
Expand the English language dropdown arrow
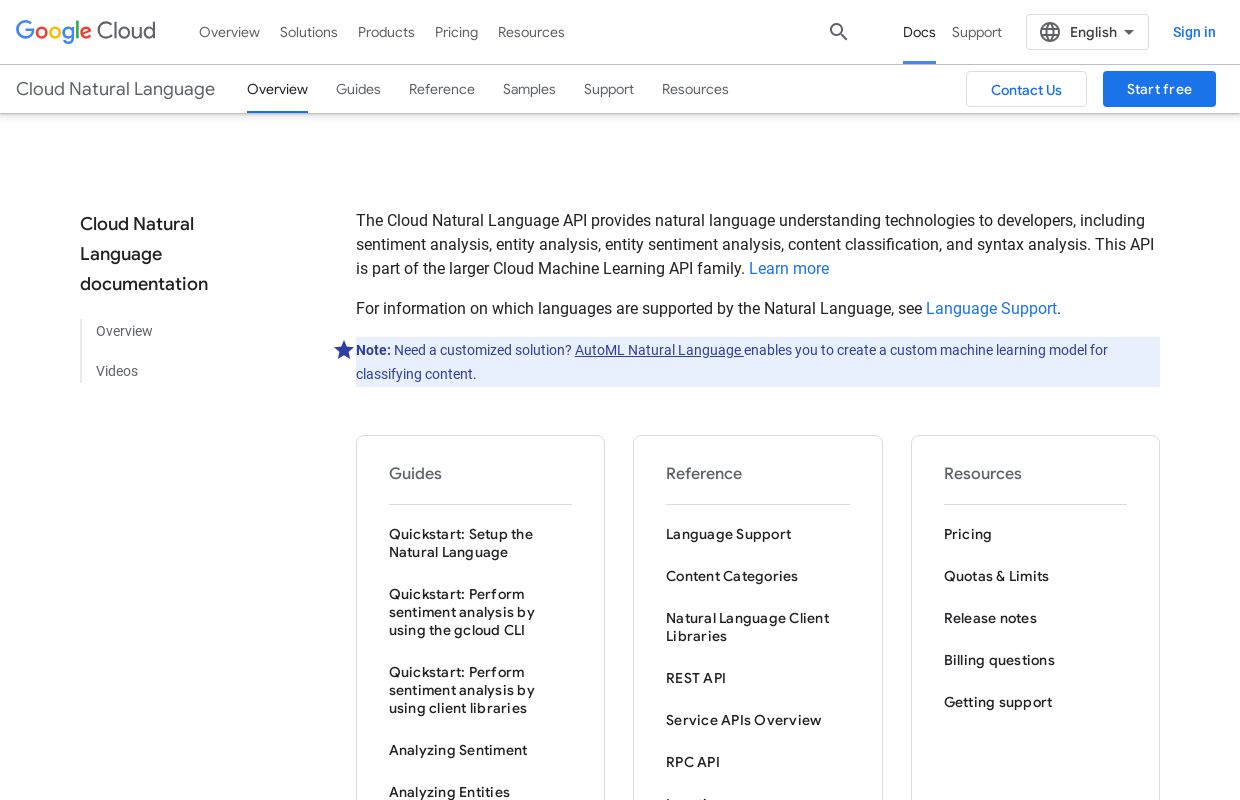pos(1129,32)
